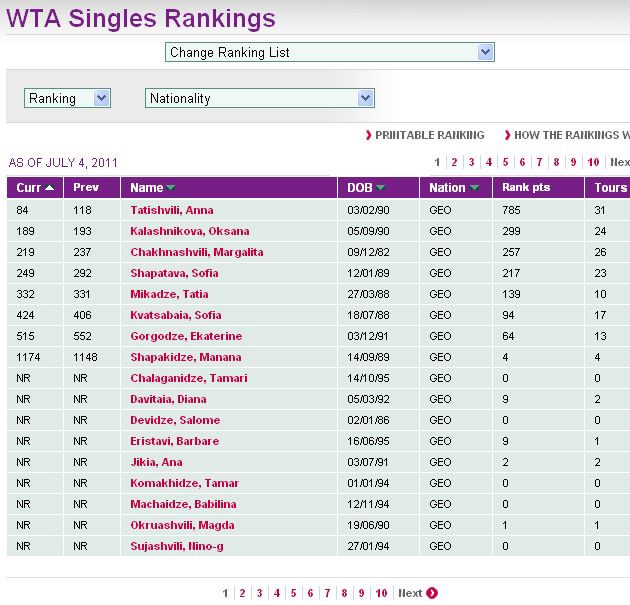630x605 pixels.
Task: Click Next text in bottom pagination
Action: tap(410, 593)
